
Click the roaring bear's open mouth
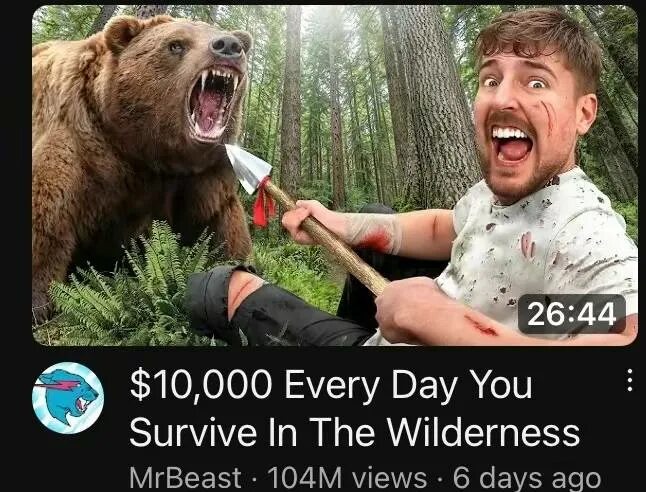213,102
